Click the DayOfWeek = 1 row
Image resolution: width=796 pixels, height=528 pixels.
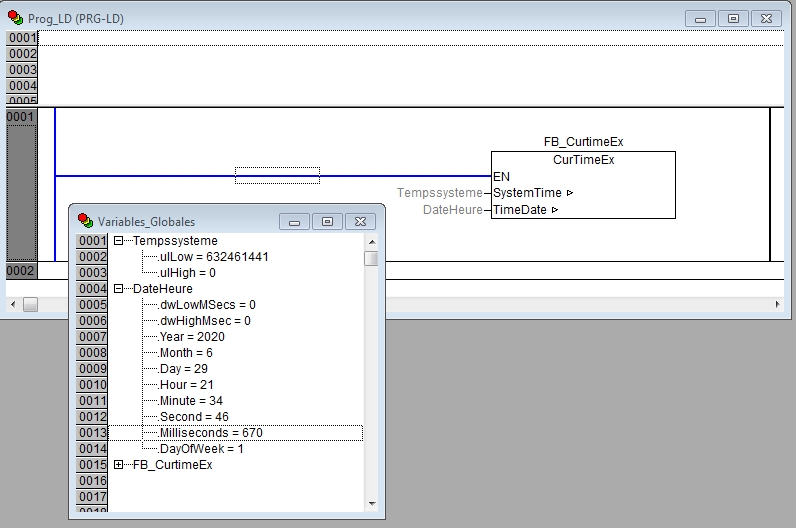[200, 449]
